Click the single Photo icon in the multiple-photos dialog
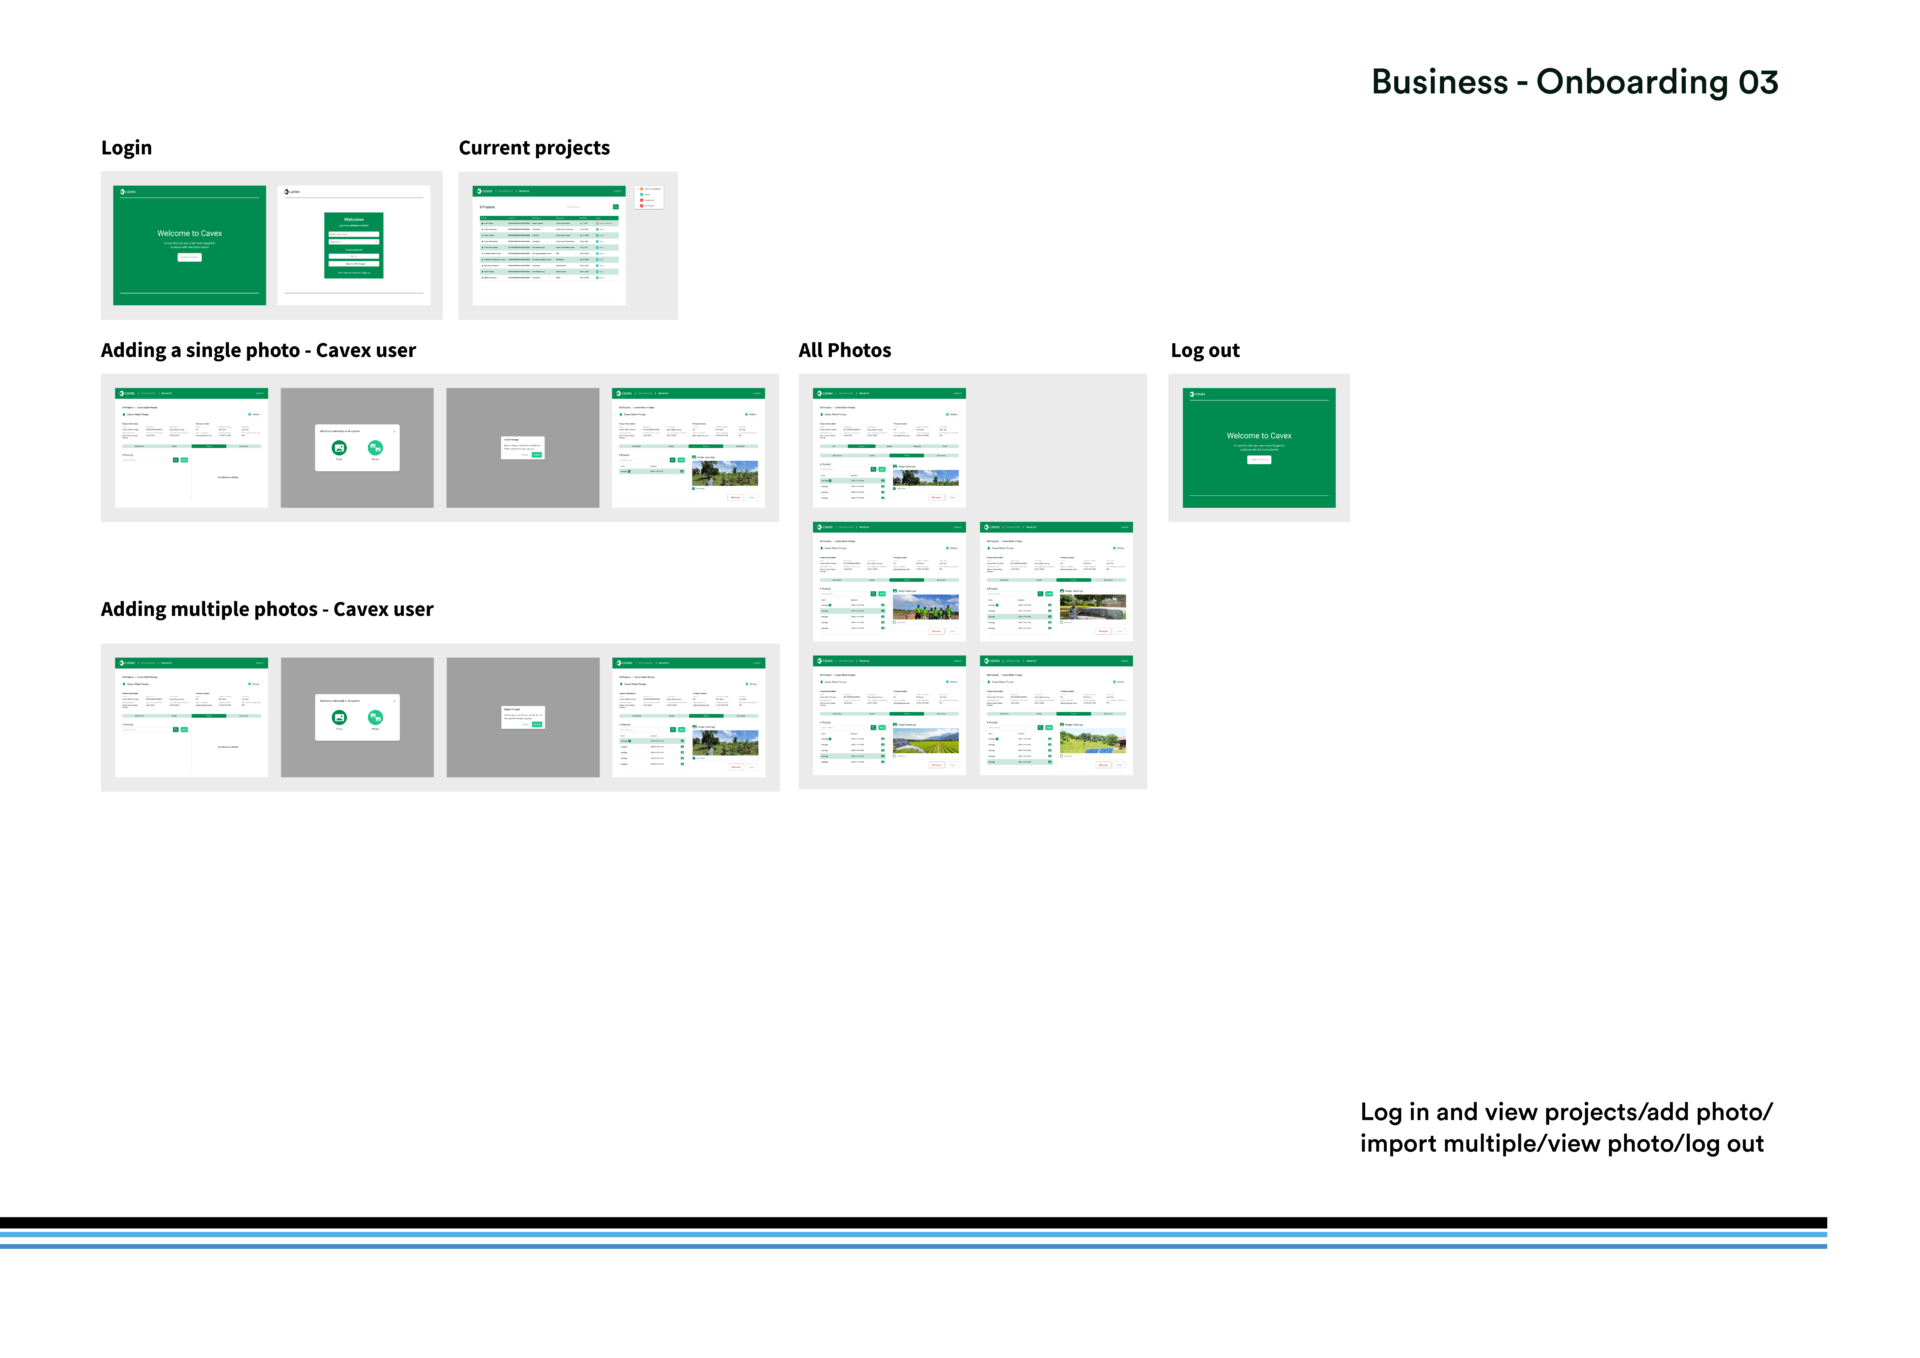The image size is (1920, 1358). (x=339, y=717)
